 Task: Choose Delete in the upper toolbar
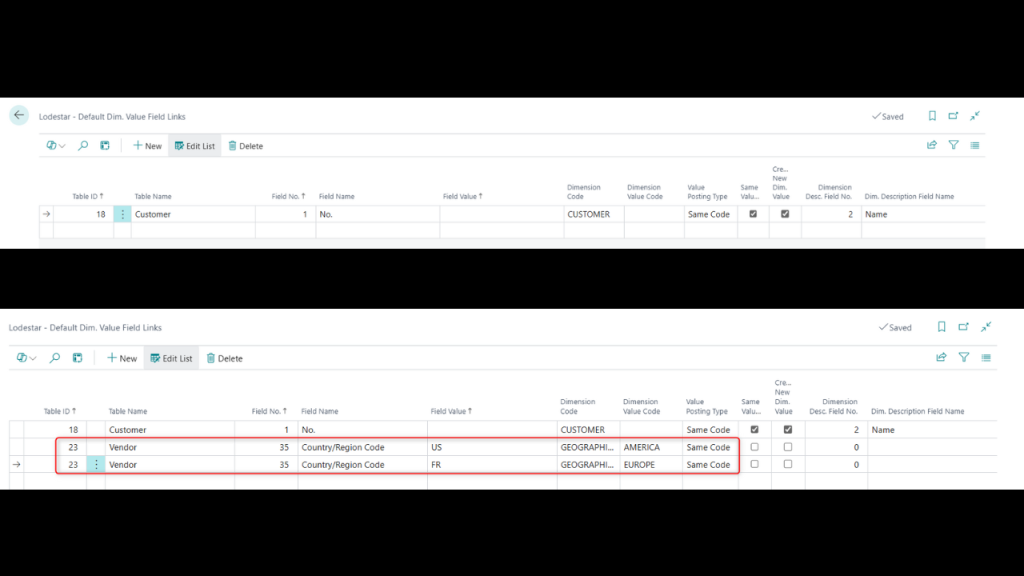tap(245, 146)
